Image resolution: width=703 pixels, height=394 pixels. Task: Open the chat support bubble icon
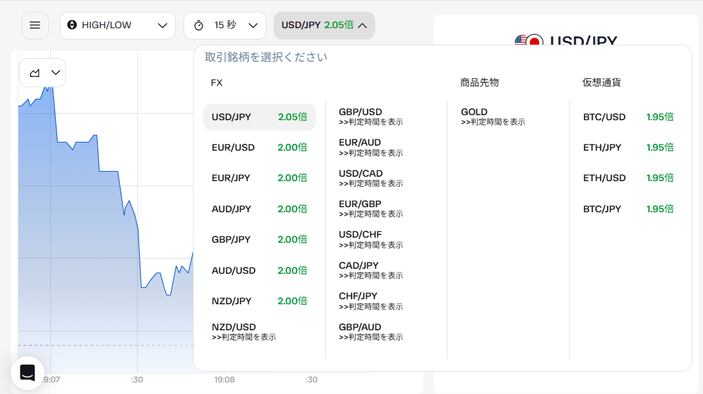tap(27, 372)
